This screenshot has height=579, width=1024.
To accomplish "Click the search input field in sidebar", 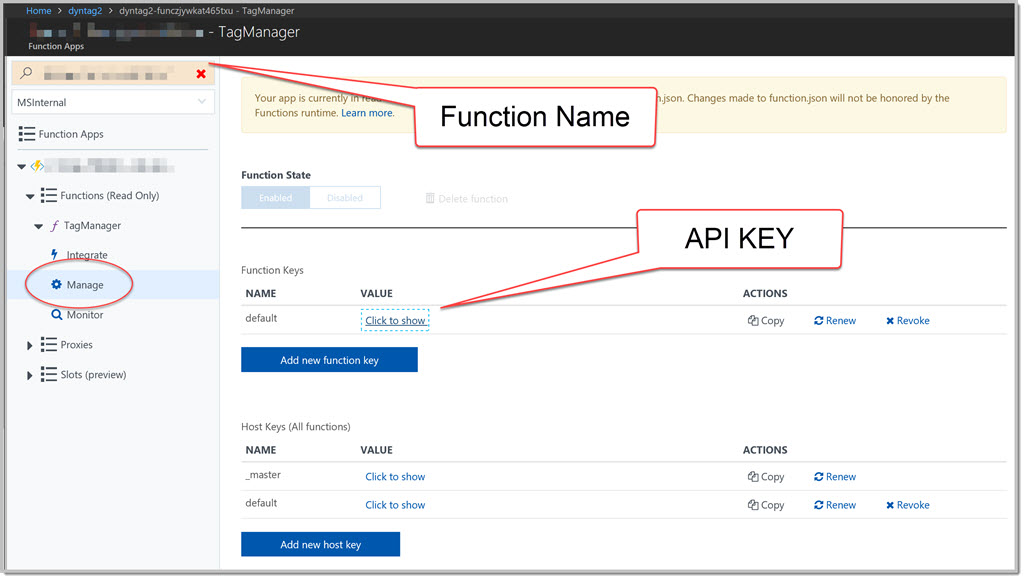I will click(x=114, y=74).
